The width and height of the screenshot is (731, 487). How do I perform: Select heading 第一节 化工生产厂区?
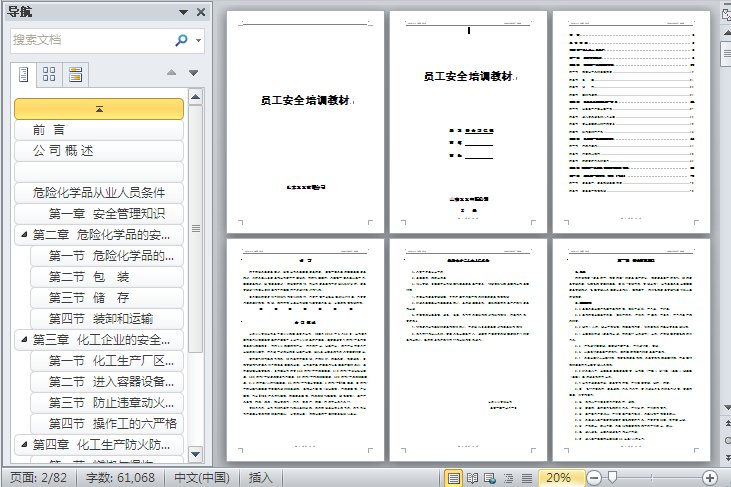pos(107,361)
